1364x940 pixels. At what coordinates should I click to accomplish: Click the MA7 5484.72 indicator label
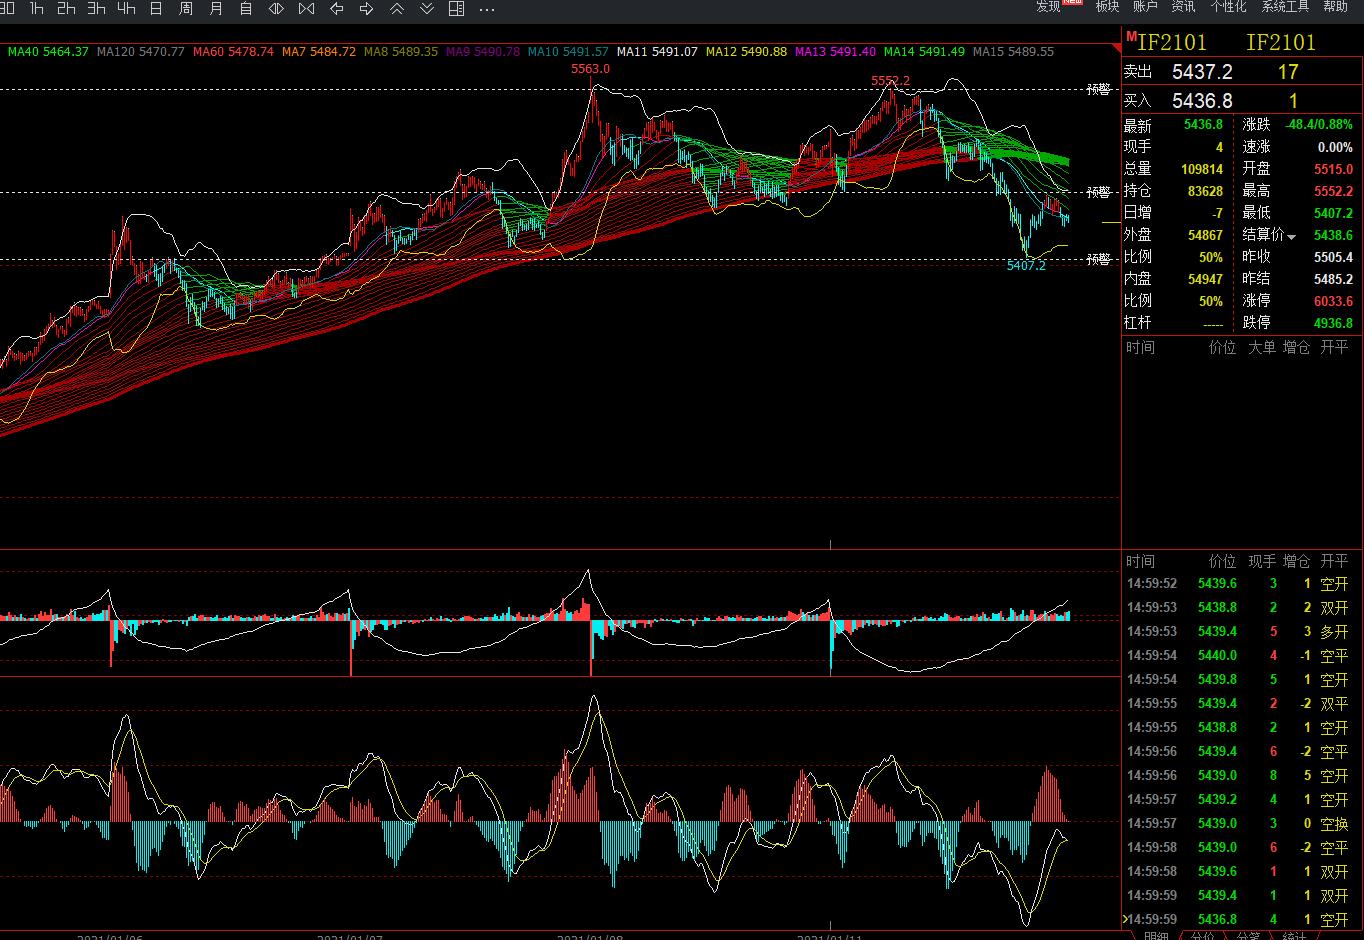(319, 51)
